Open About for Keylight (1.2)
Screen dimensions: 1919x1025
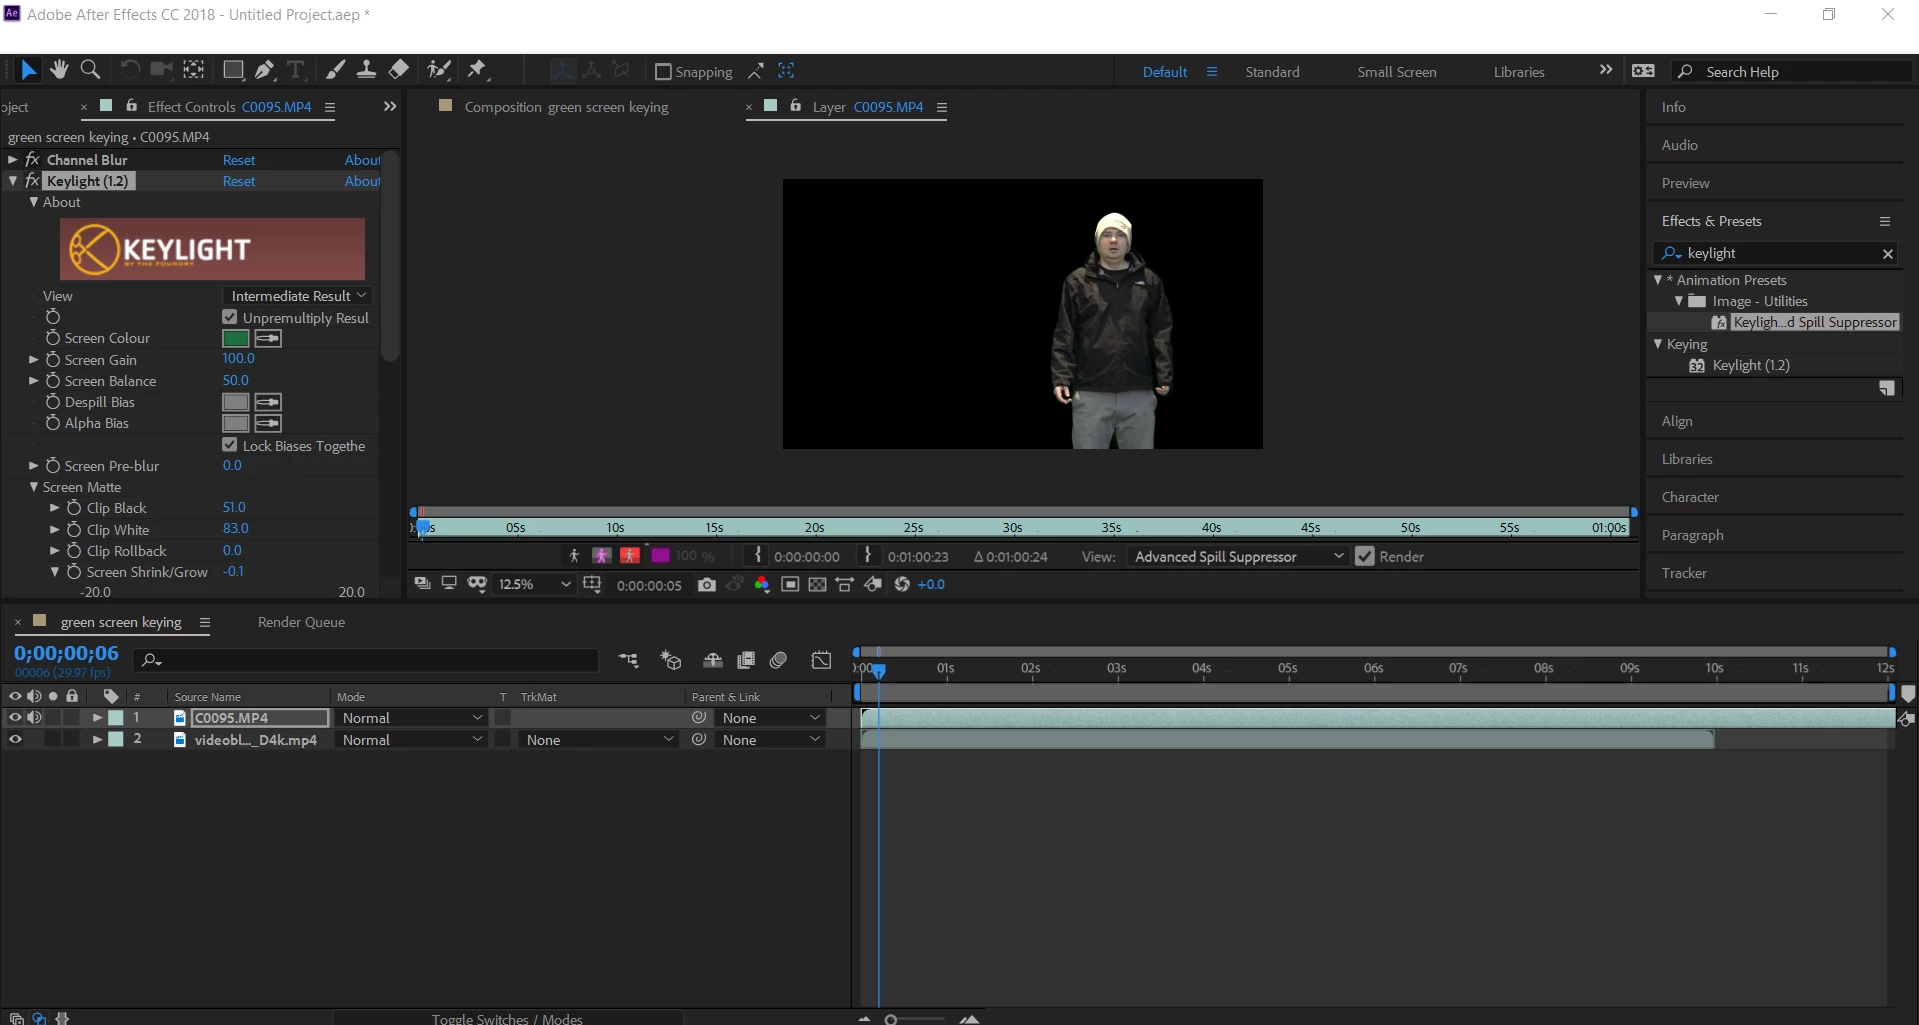(x=362, y=181)
